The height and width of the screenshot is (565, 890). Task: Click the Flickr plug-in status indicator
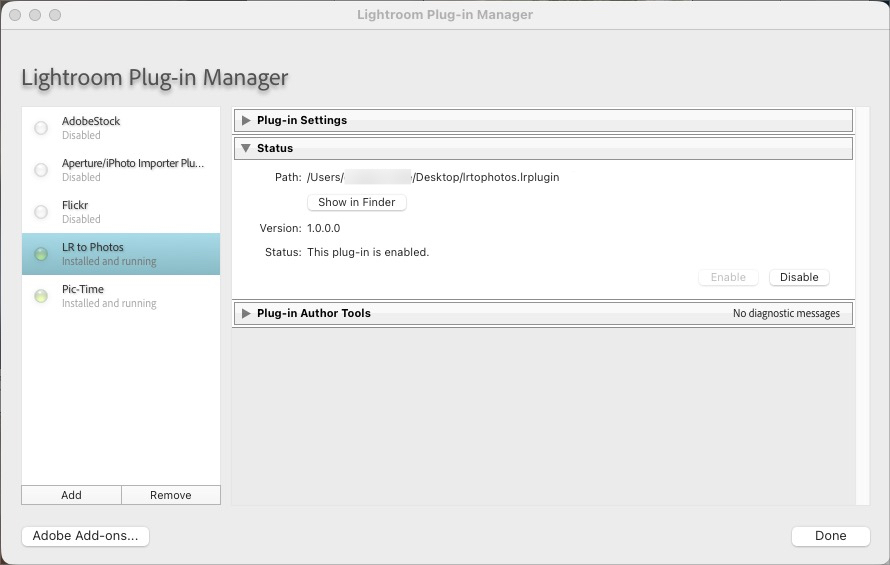pos(41,212)
